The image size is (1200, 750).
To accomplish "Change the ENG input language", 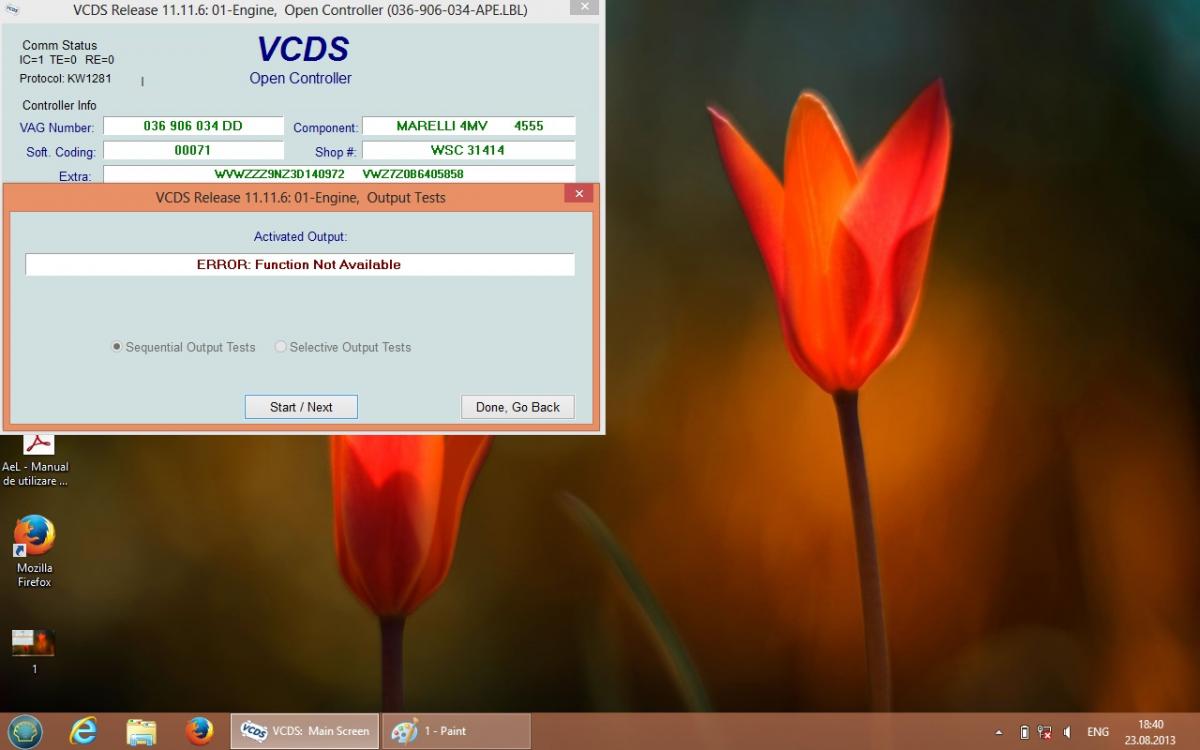I will coord(1098,732).
